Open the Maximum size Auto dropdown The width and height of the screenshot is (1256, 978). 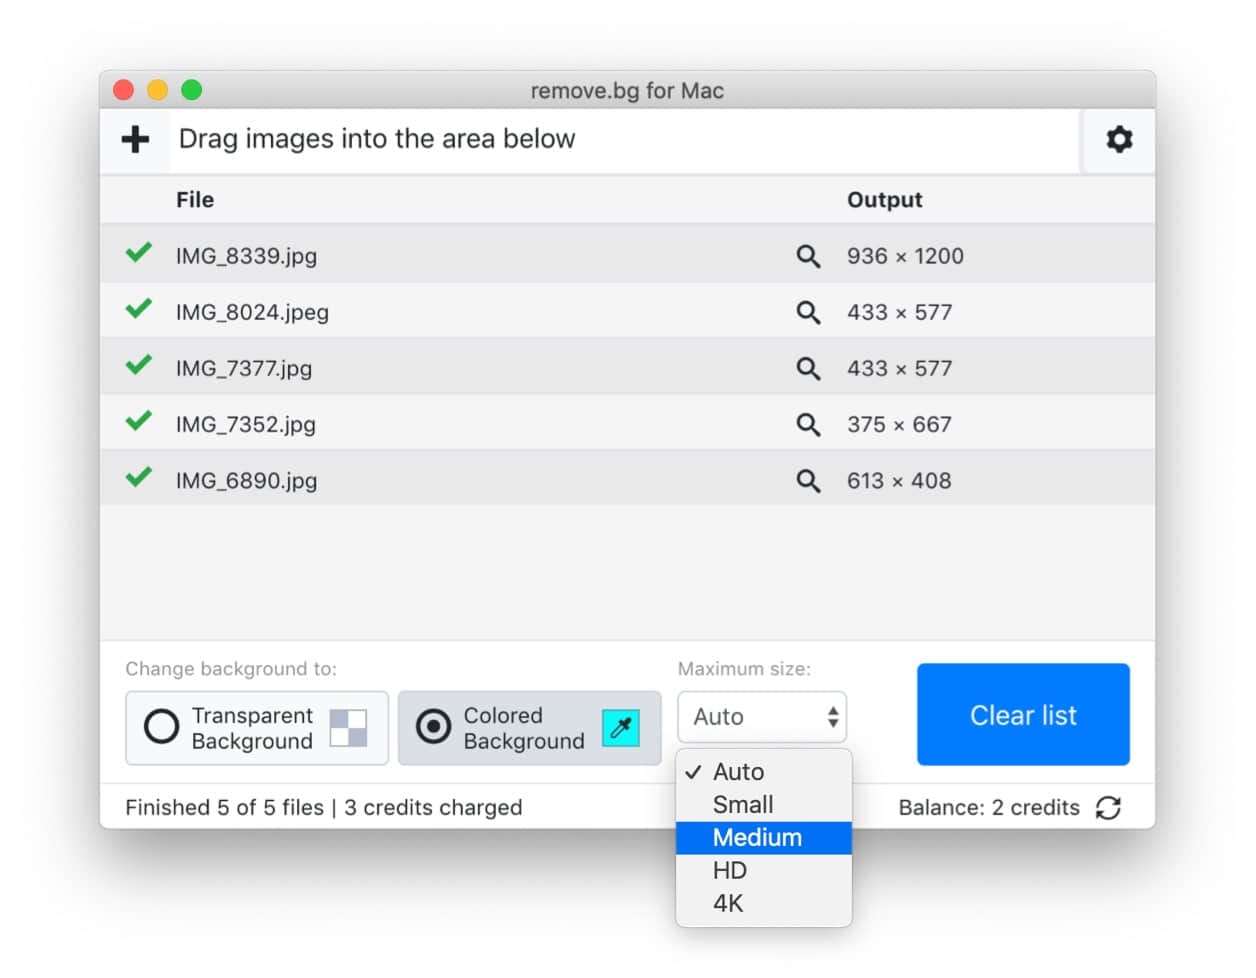tap(762, 717)
